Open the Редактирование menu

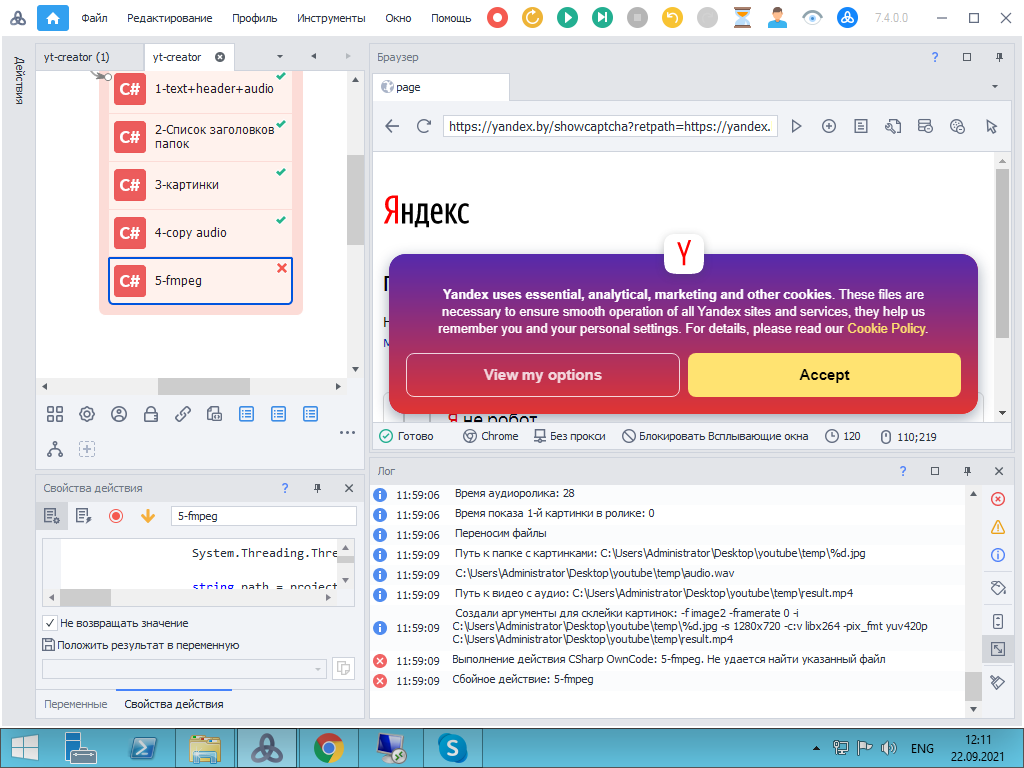(x=170, y=18)
